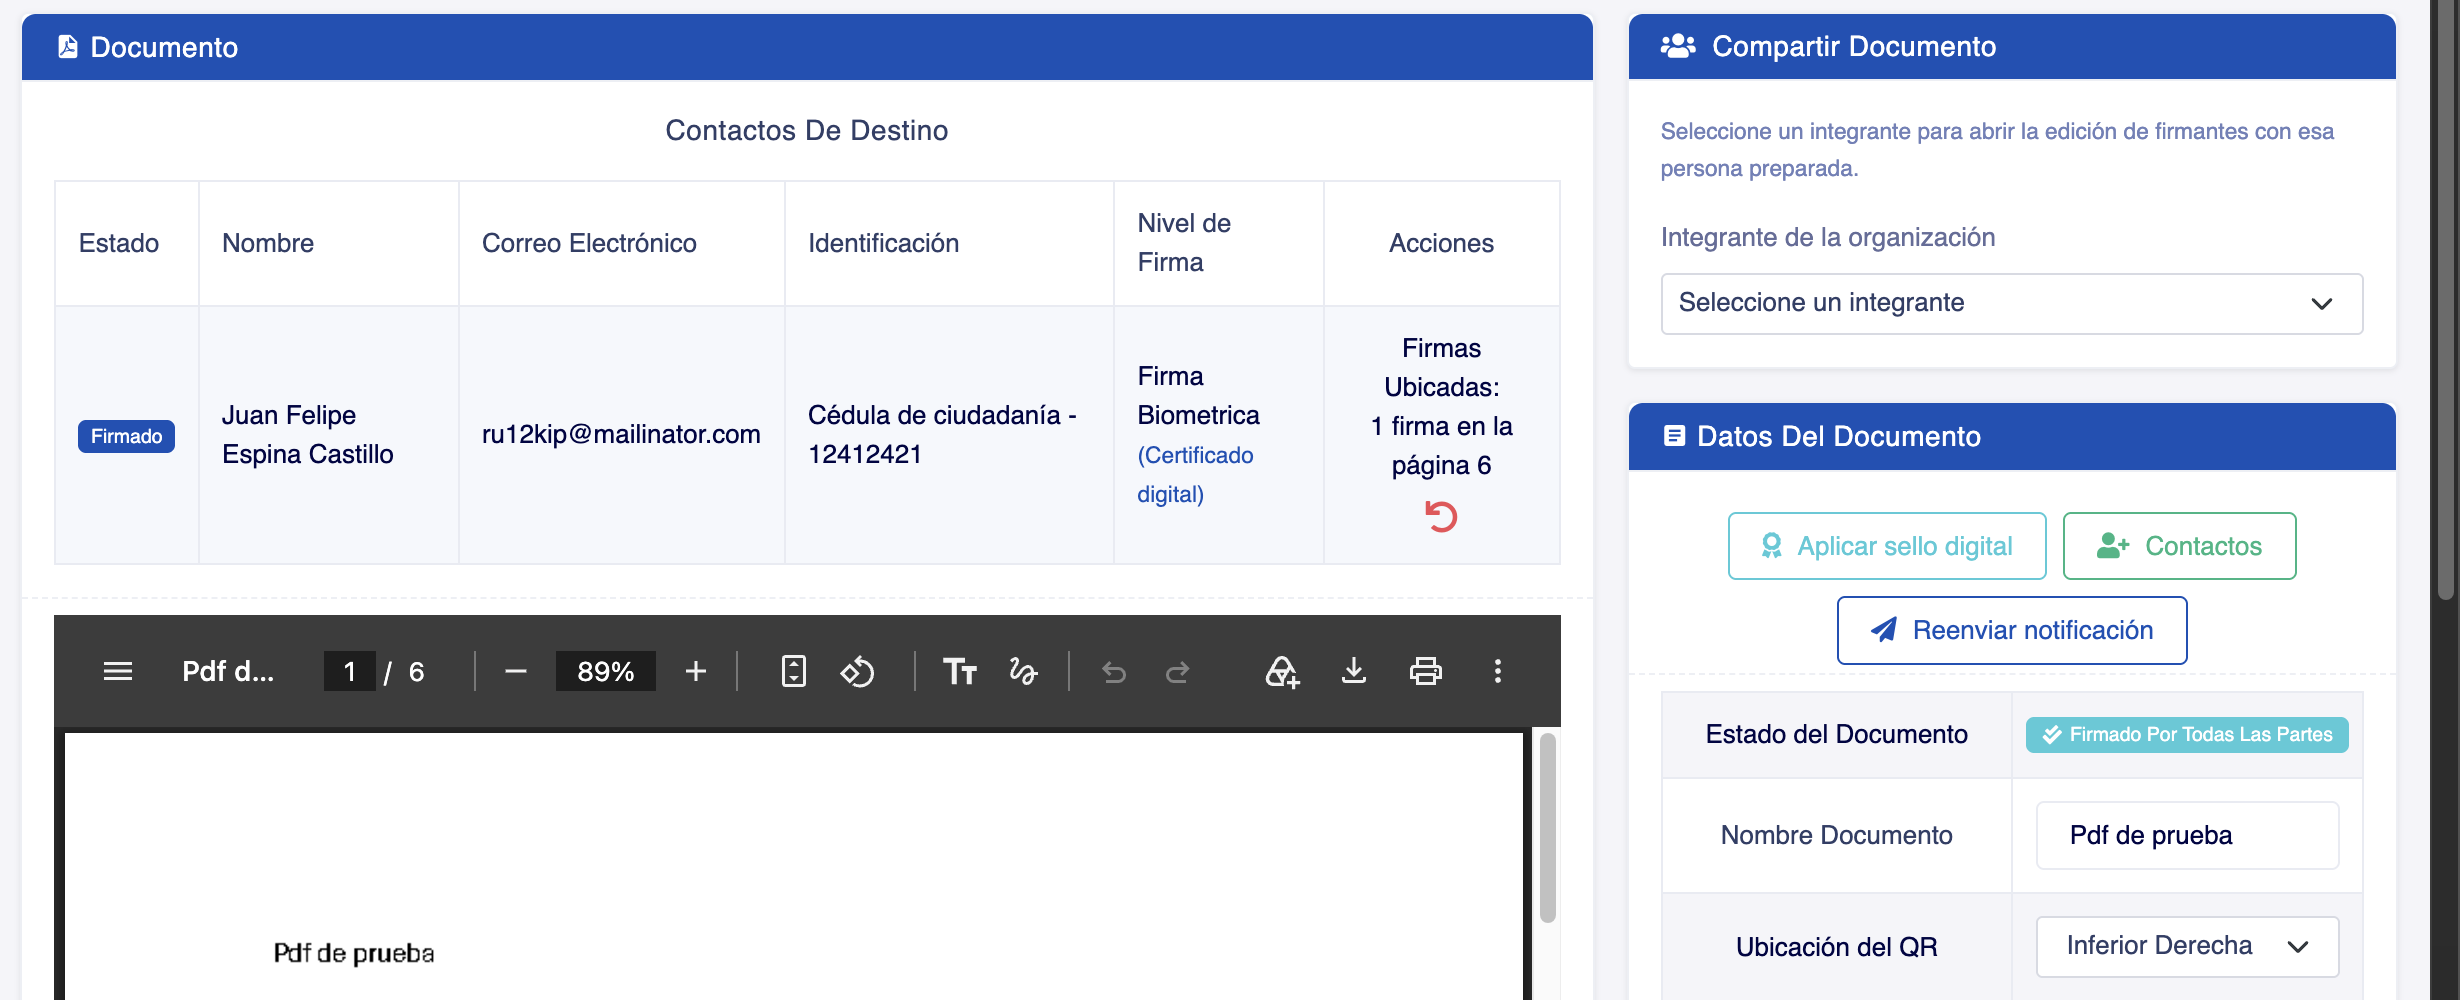This screenshot has height=1000, width=2460.
Task: Click the Compartir Documento panel header
Action: (2012, 46)
